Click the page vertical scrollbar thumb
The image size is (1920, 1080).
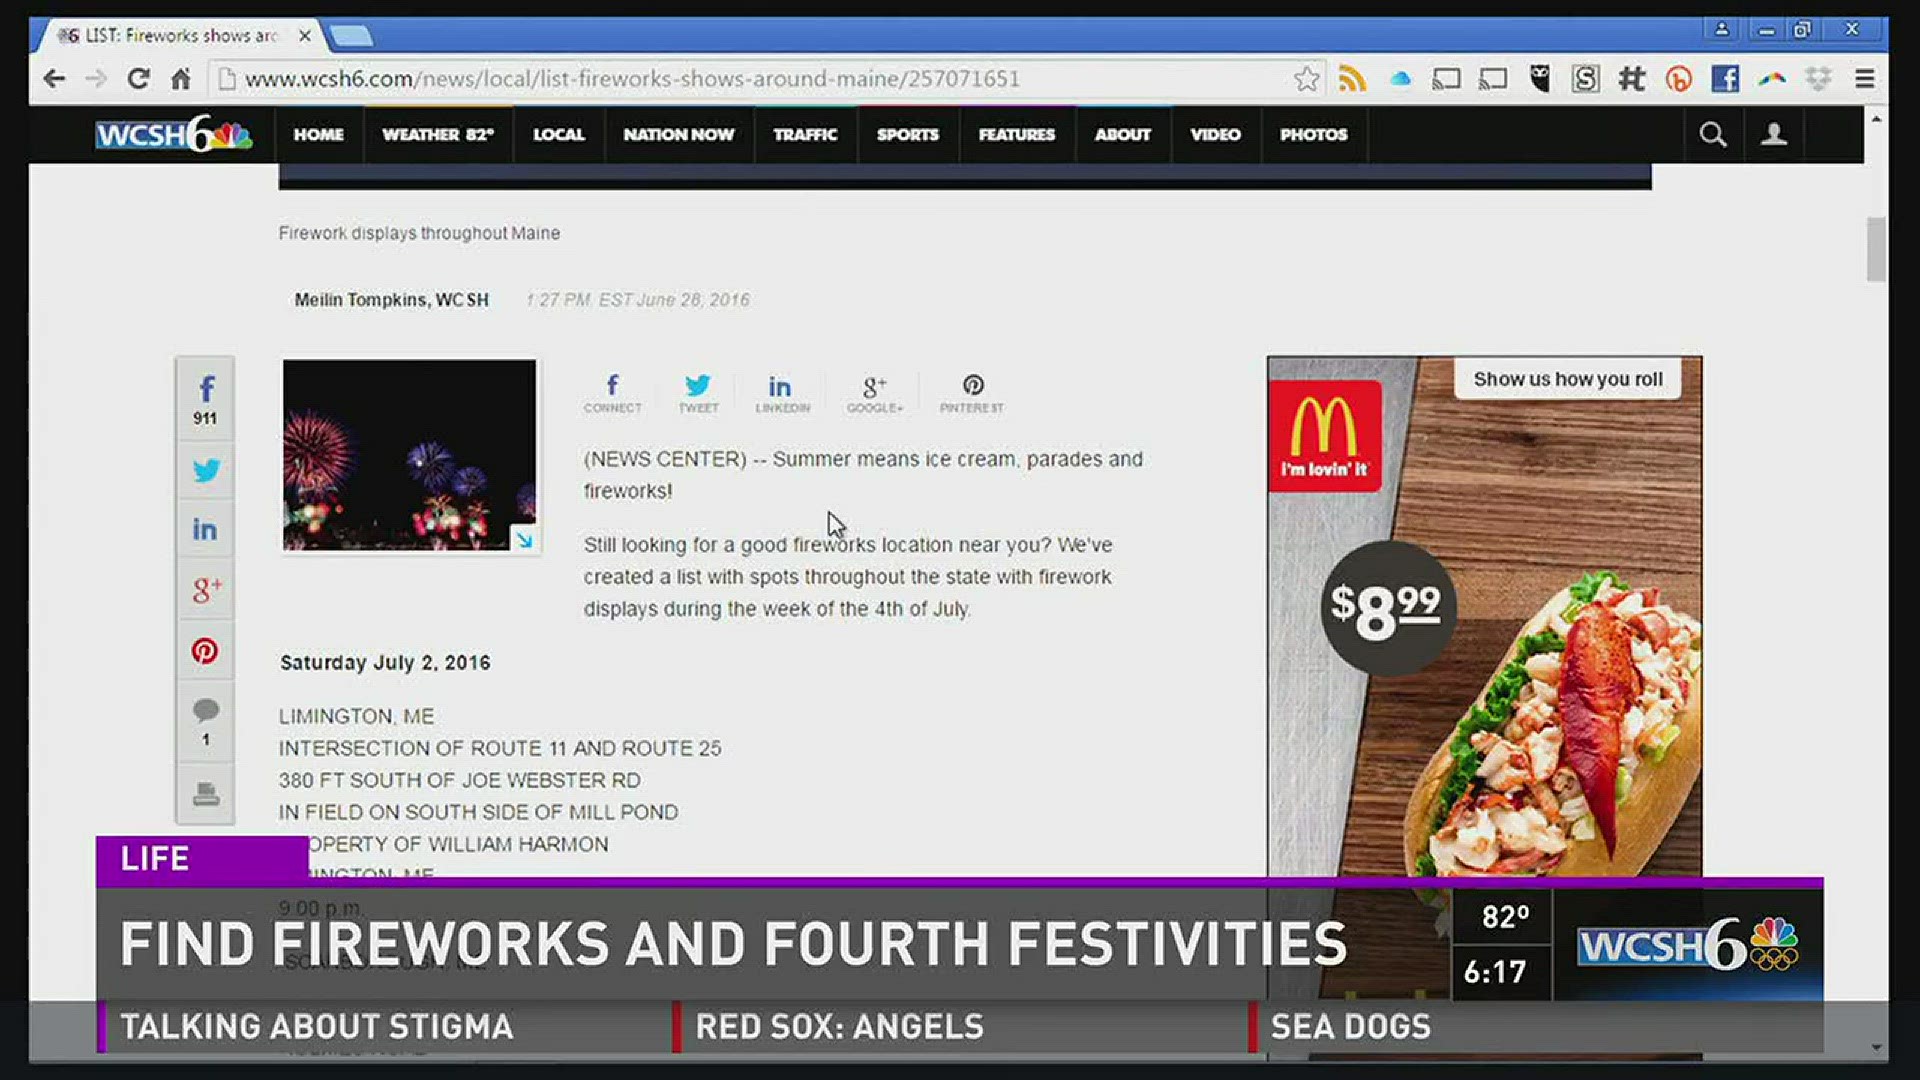click(1876, 249)
